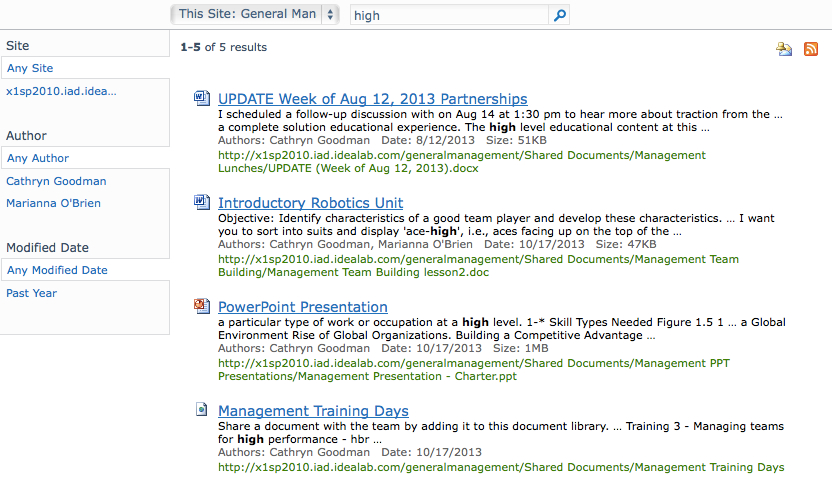Screen dimensions: 832x481
Task: Open Management Training Days result
Action: click(313, 411)
